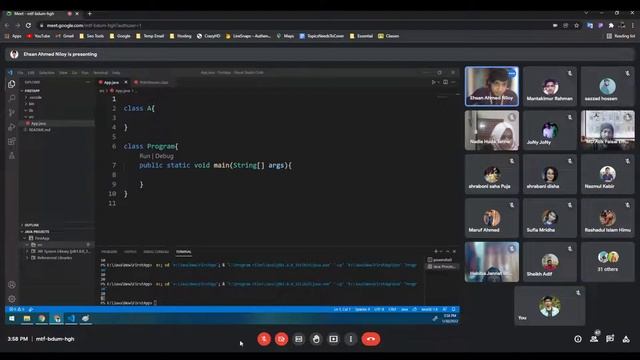Unmute the microphone in Meet
The image size is (640, 360).
(x=264, y=339)
